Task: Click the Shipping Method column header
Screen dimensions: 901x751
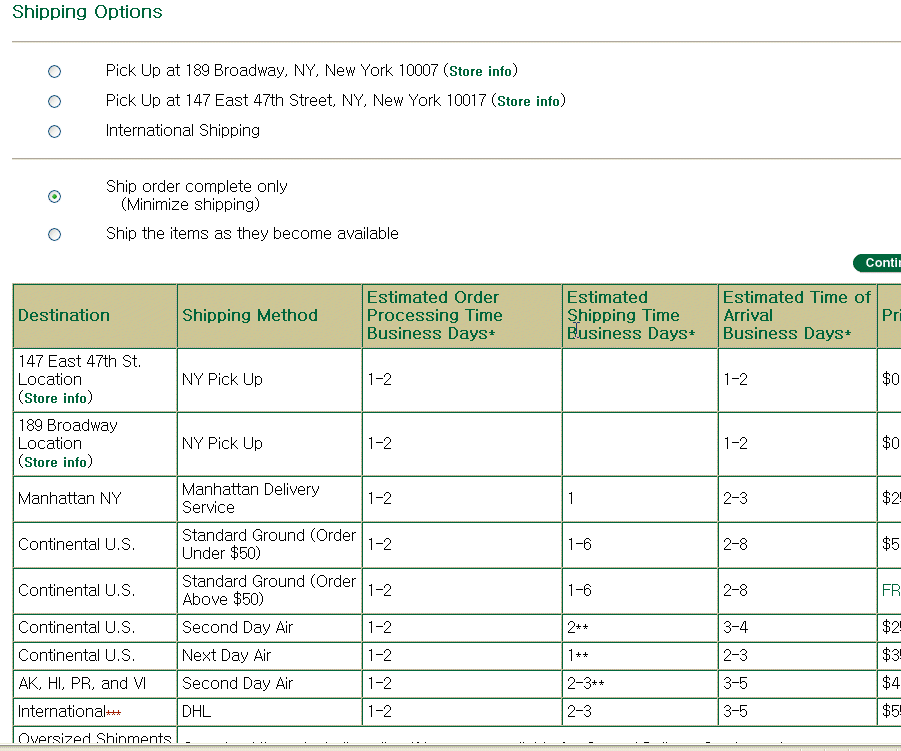Action: (x=250, y=315)
